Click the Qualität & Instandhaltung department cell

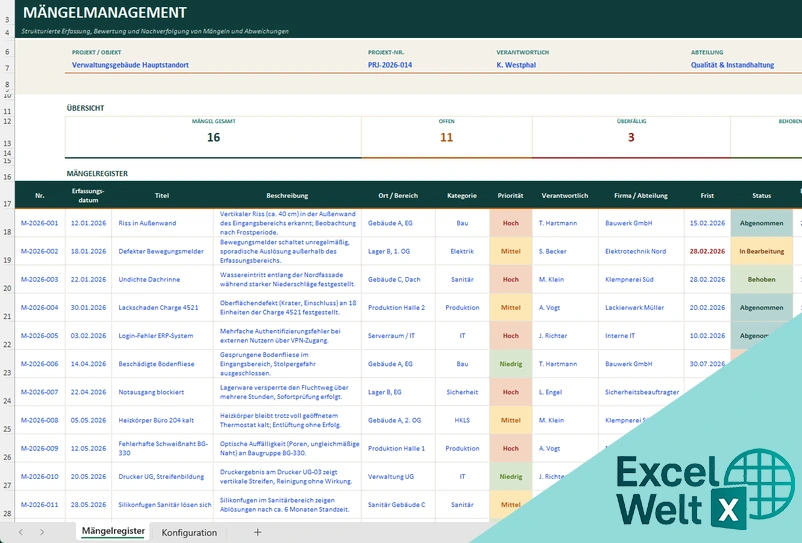coord(732,65)
